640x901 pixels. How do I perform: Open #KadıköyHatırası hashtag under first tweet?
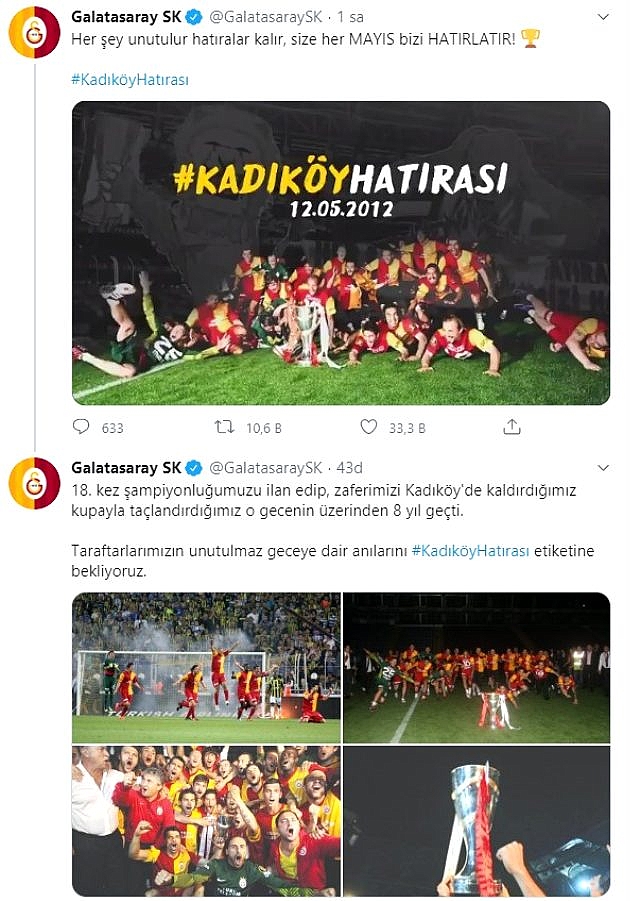click(130, 79)
